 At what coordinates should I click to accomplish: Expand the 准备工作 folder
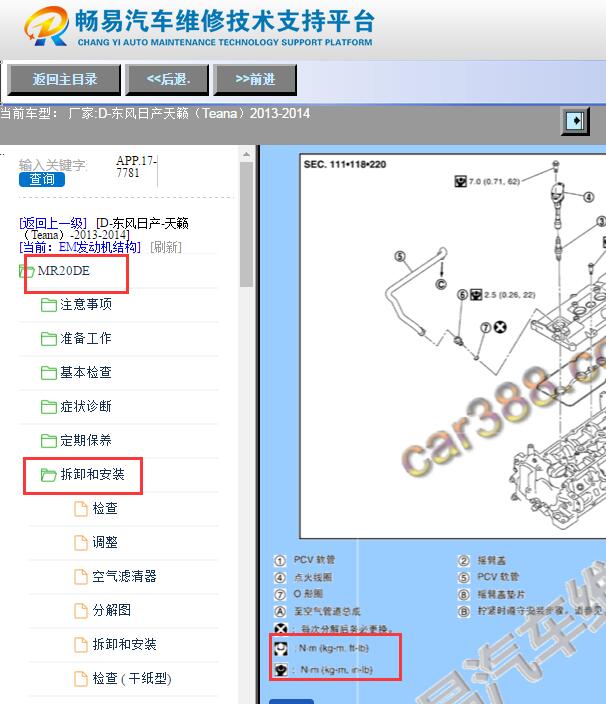(x=86, y=339)
